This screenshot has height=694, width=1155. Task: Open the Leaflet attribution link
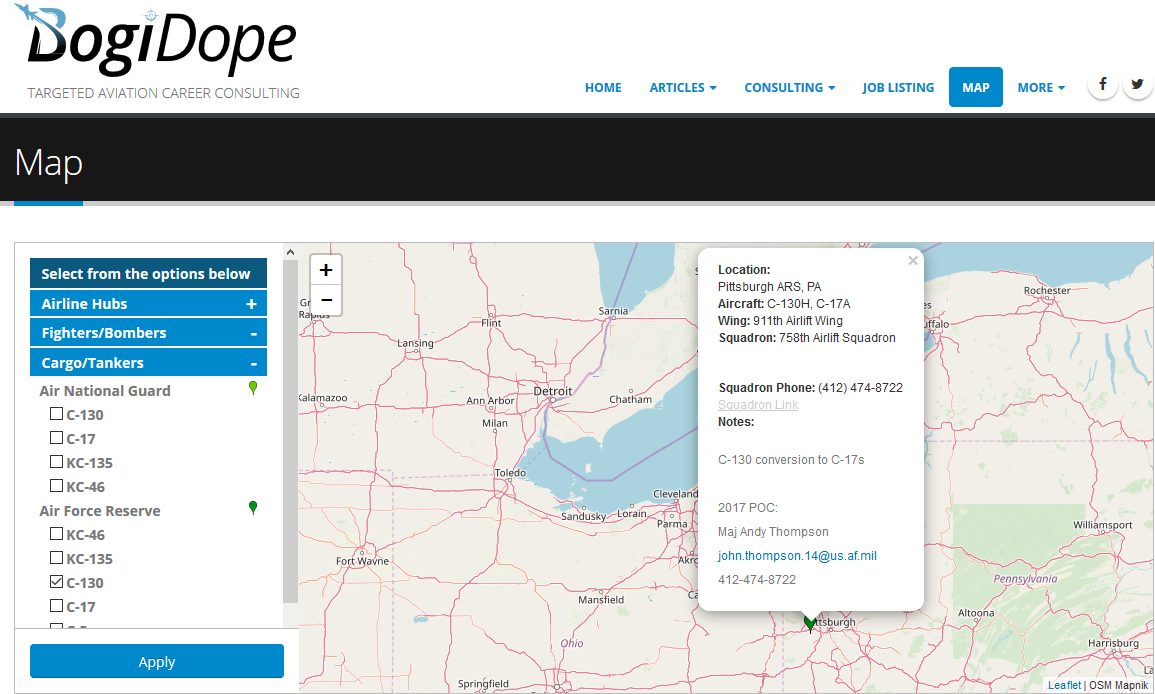[x=1064, y=685]
